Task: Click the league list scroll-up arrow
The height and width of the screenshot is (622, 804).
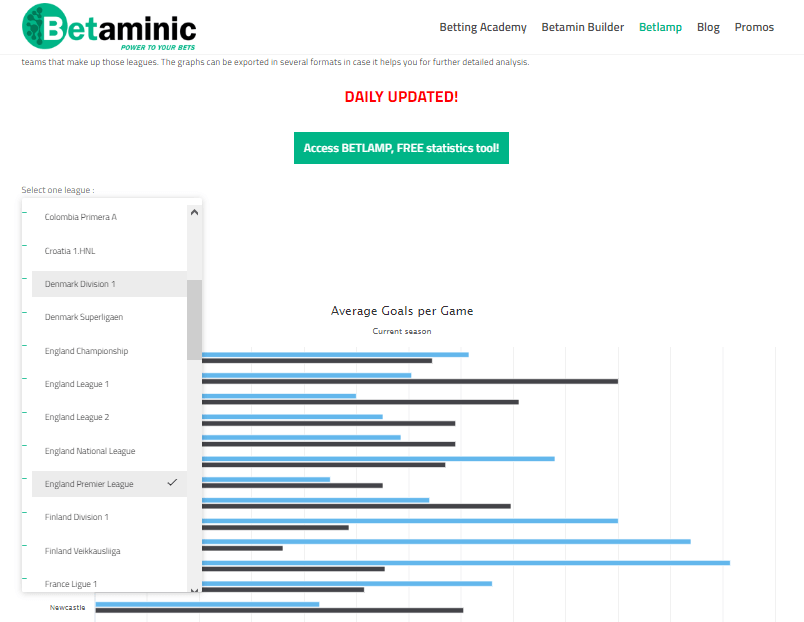Action: point(194,212)
